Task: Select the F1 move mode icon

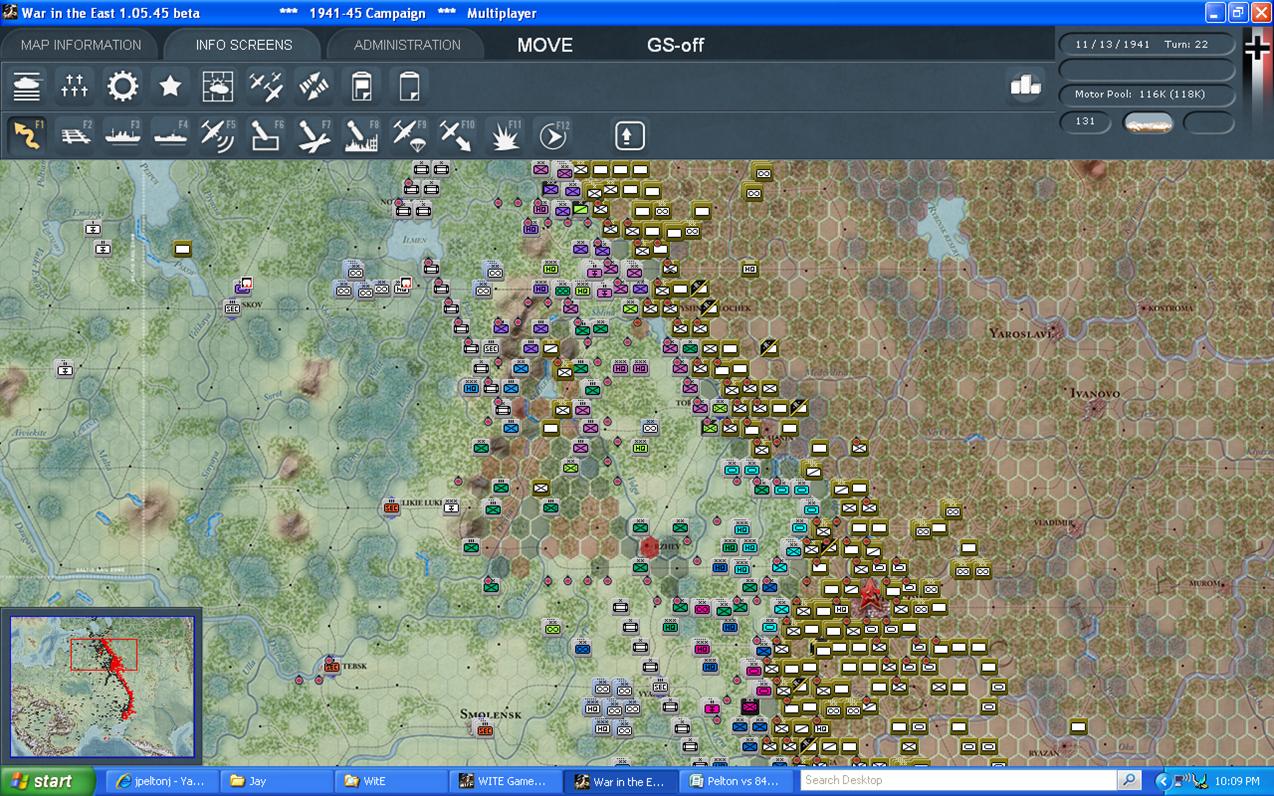Action: click(x=27, y=135)
